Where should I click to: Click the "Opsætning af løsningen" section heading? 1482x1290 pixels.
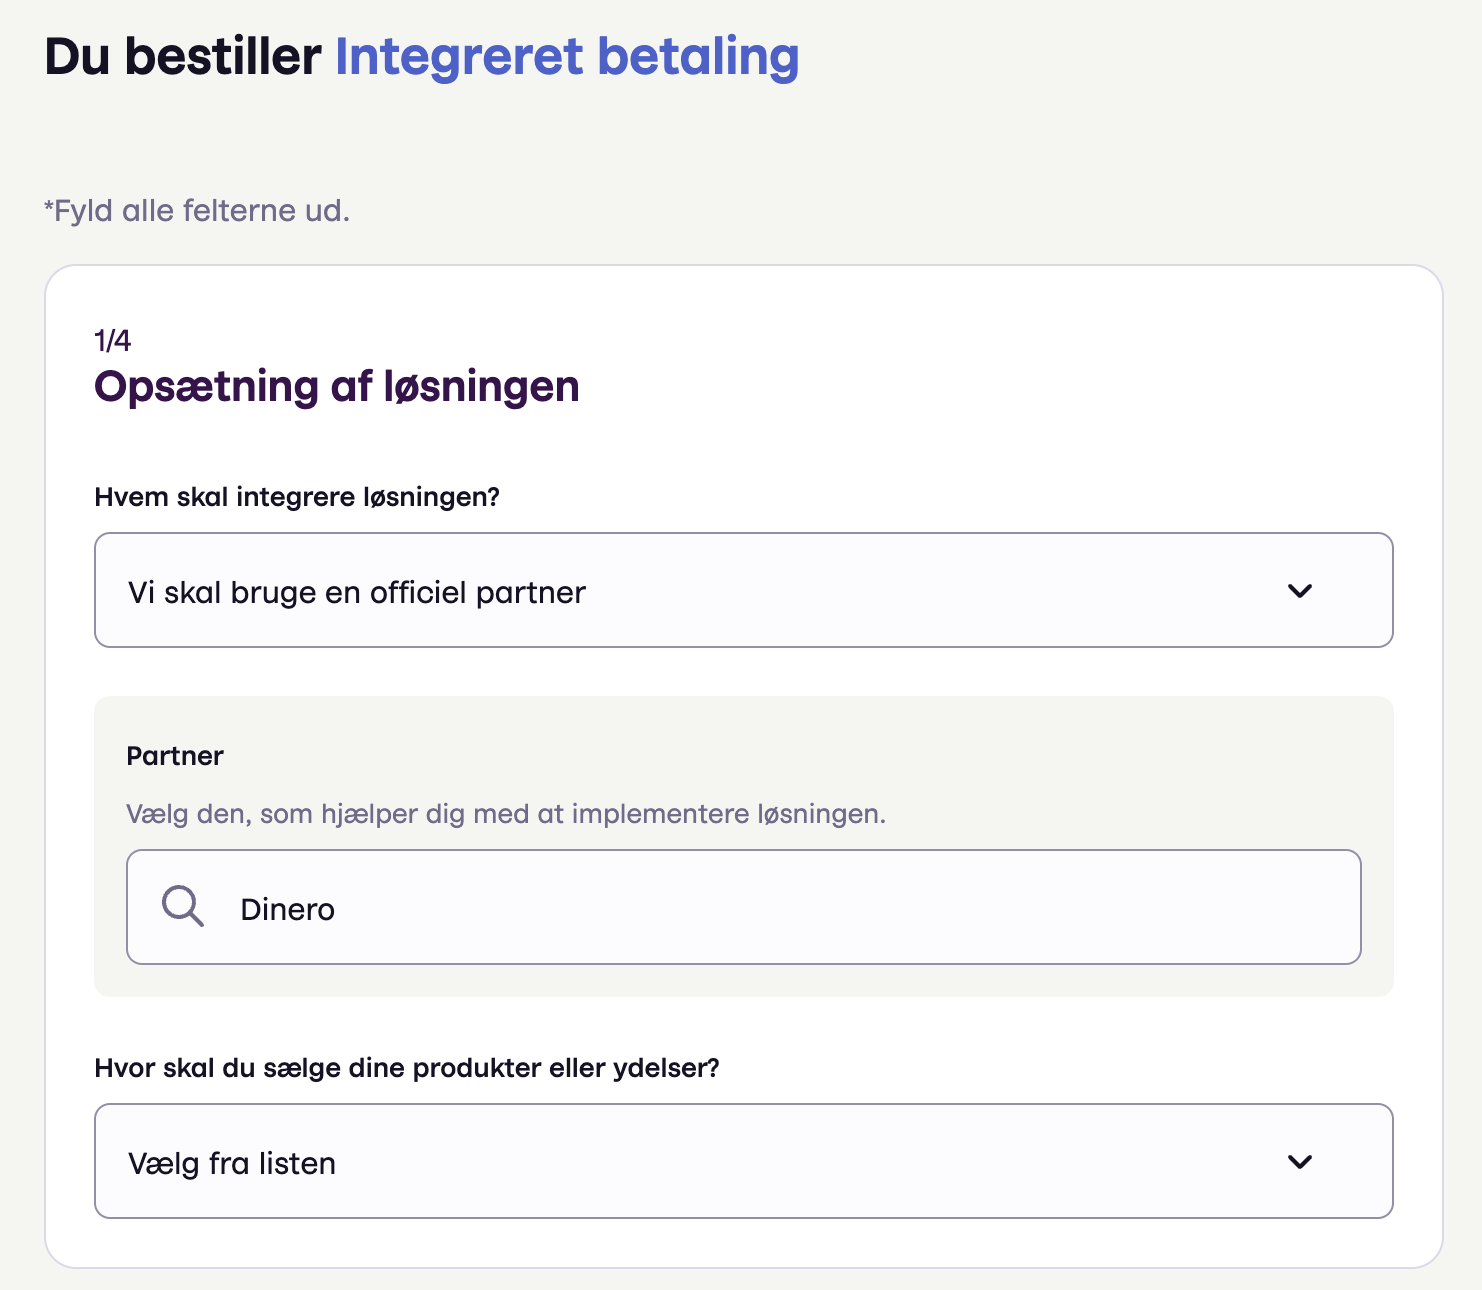tap(337, 387)
